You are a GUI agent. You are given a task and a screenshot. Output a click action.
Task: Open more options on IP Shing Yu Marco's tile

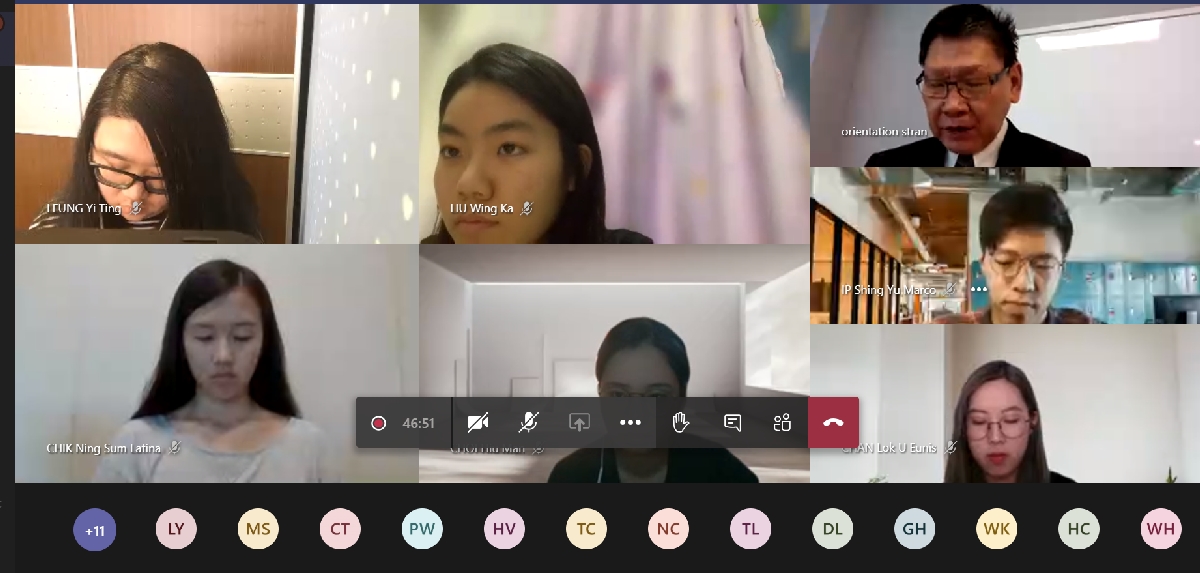(978, 289)
